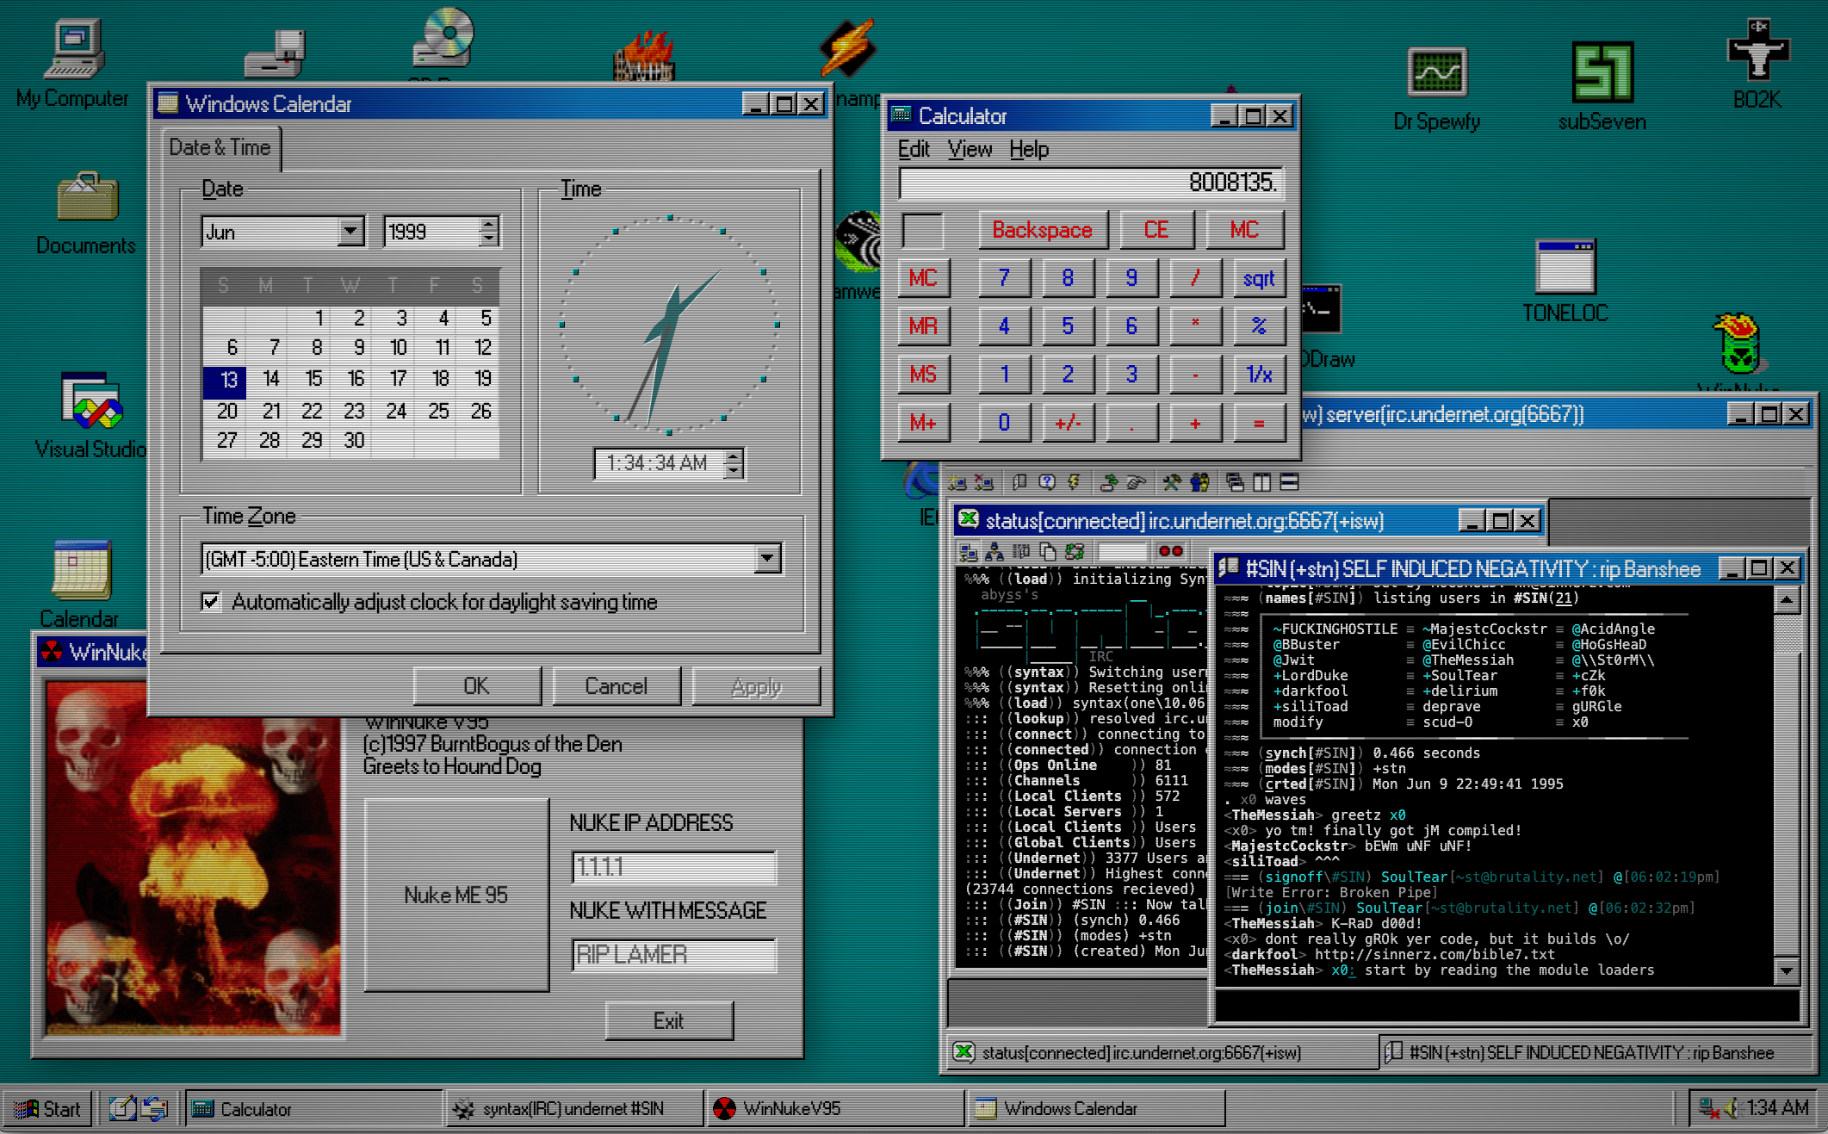Viewport: 1828px width, 1134px height.
Task: Open the Calculator Help menu
Action: [1029, 149]
